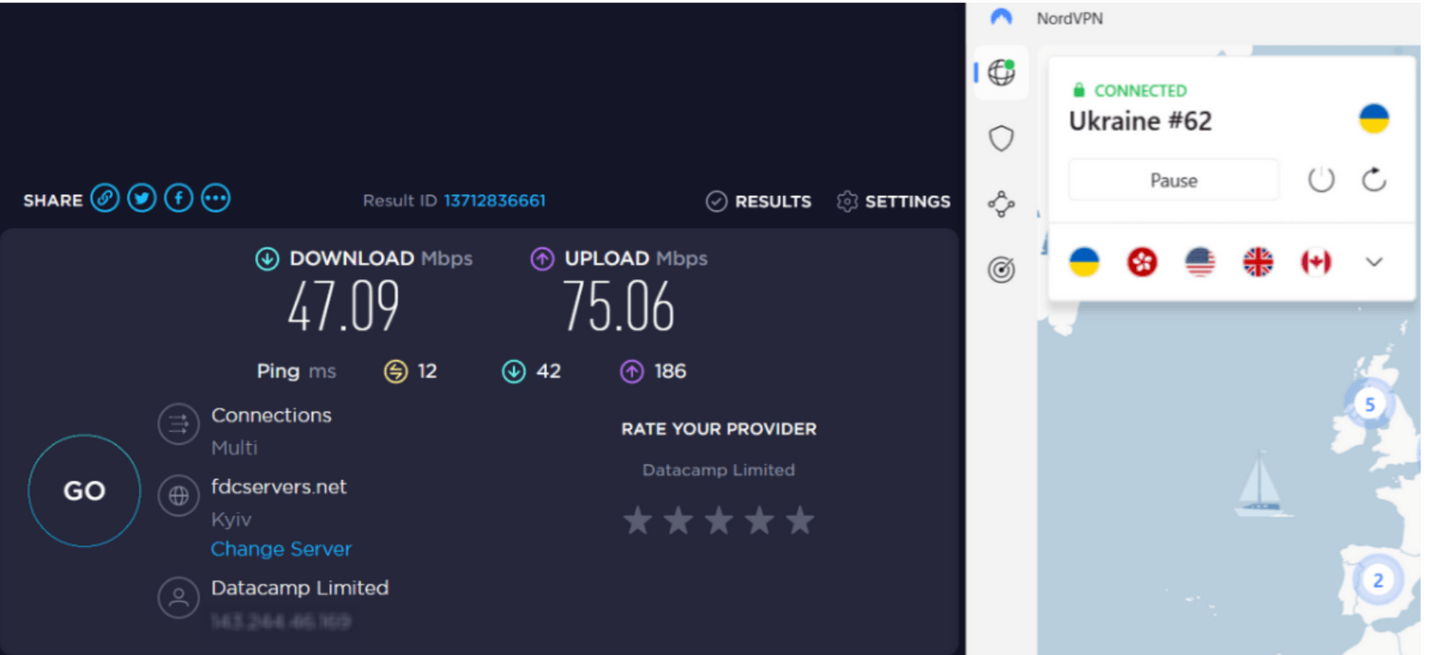The image size is (1431, 655).
Task: Rate the provider four stars
Action: click(760, 521)
